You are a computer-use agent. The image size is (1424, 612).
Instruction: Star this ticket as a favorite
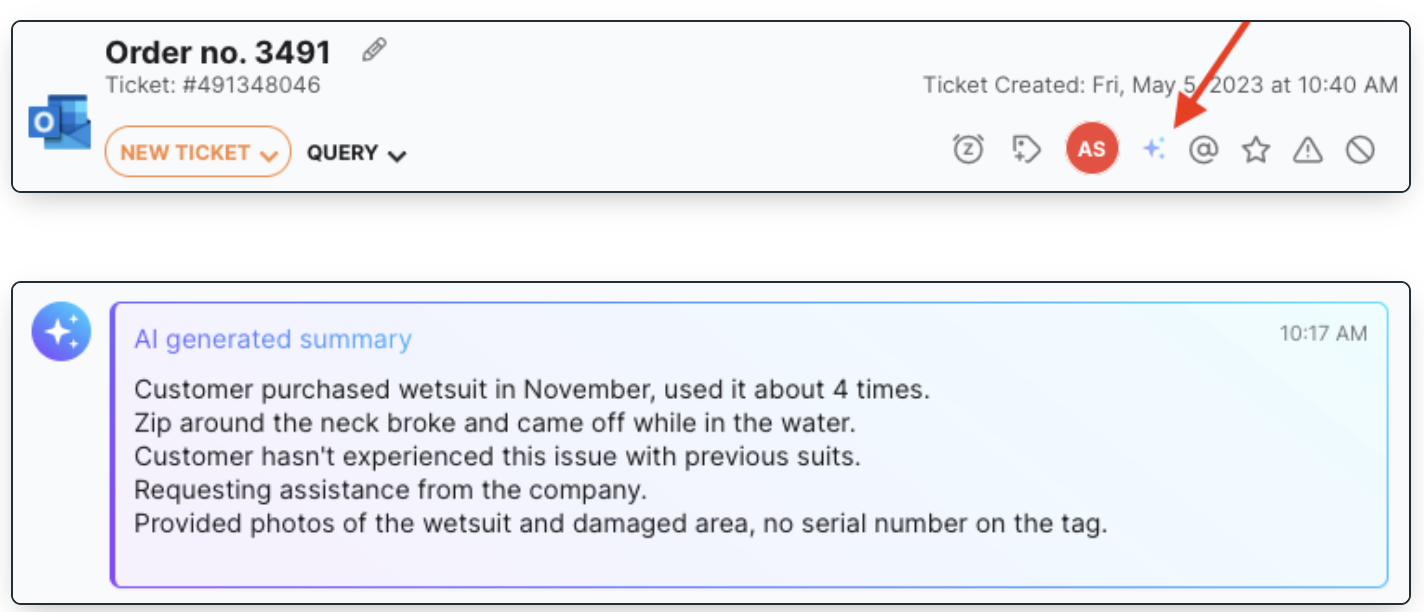point(1256,150)
